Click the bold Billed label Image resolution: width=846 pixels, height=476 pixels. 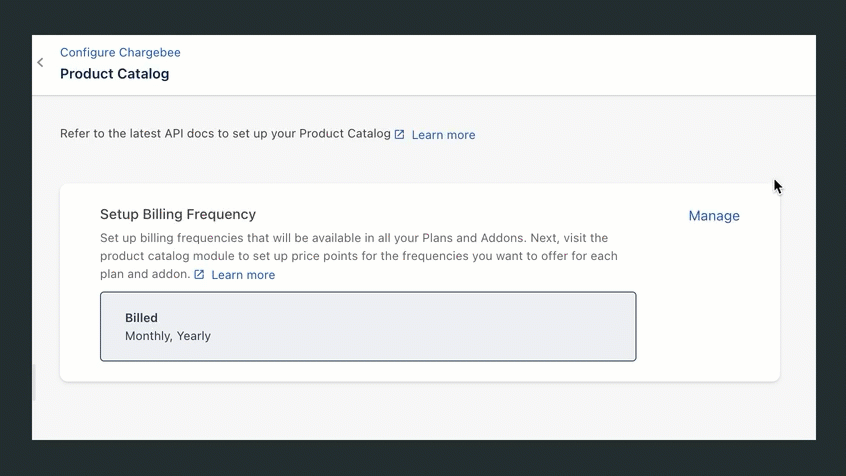[x=141, y=318]
